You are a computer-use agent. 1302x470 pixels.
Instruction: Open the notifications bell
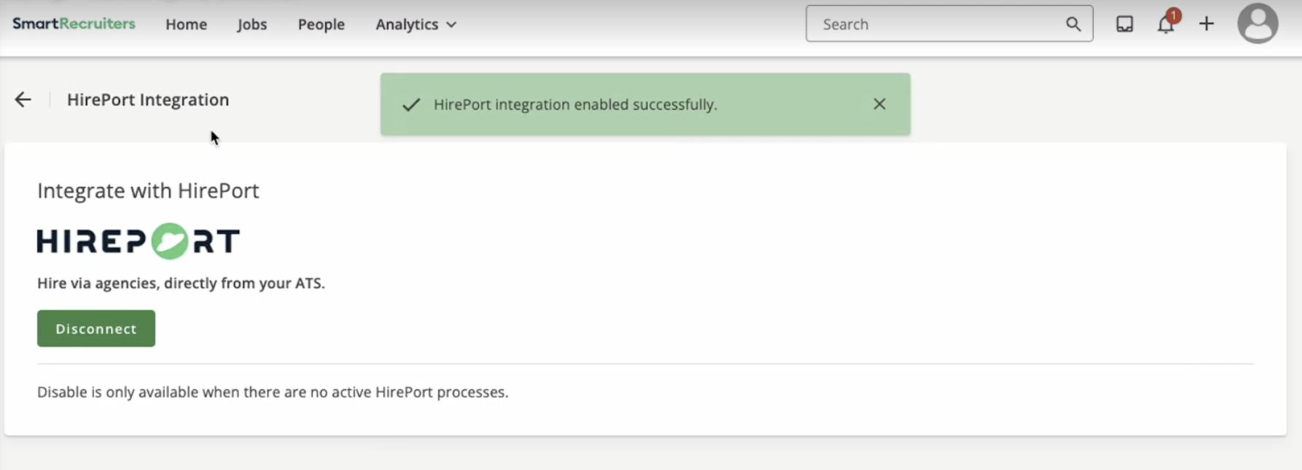1166,25
